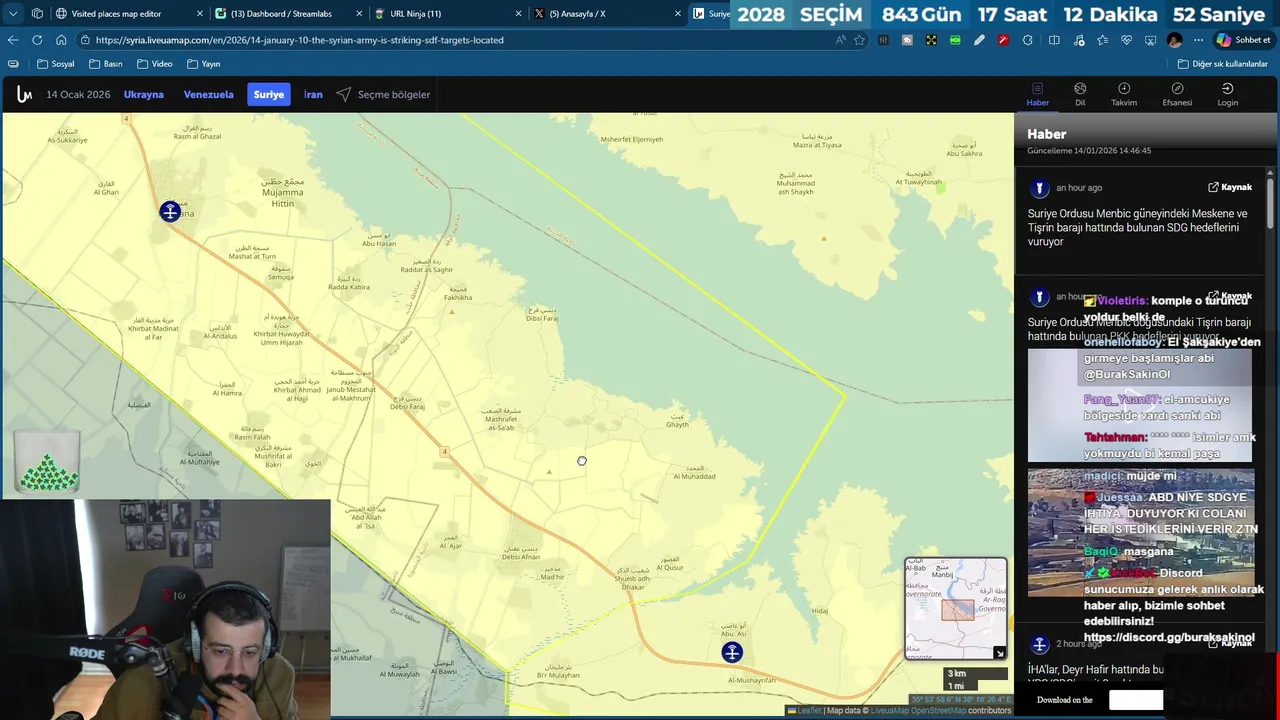Open the OpenStreetMap contributors link
The height and width of the screenshot is (720, 1280).
(938, 711)
